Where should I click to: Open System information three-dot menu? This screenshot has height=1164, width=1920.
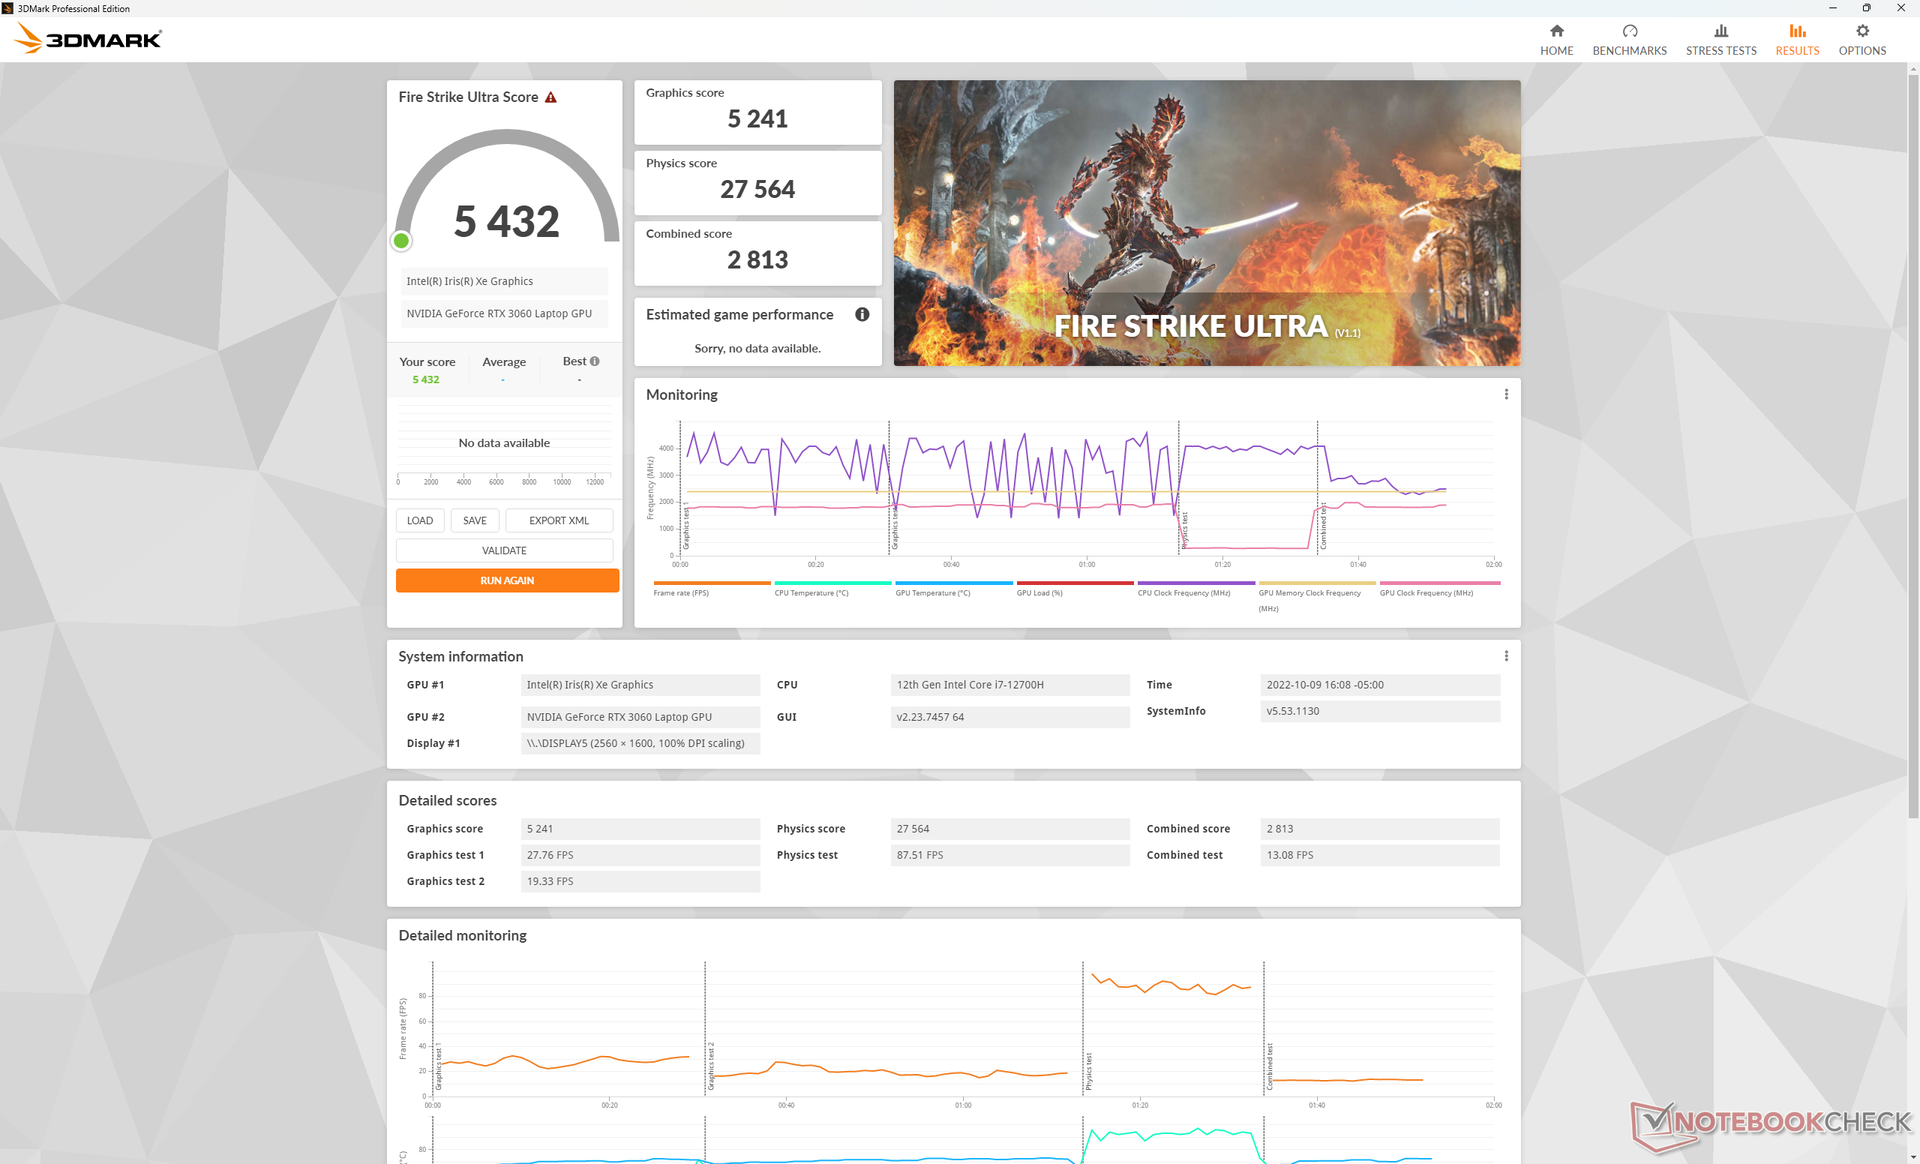pyautogui.click(x=1505, y=656)
